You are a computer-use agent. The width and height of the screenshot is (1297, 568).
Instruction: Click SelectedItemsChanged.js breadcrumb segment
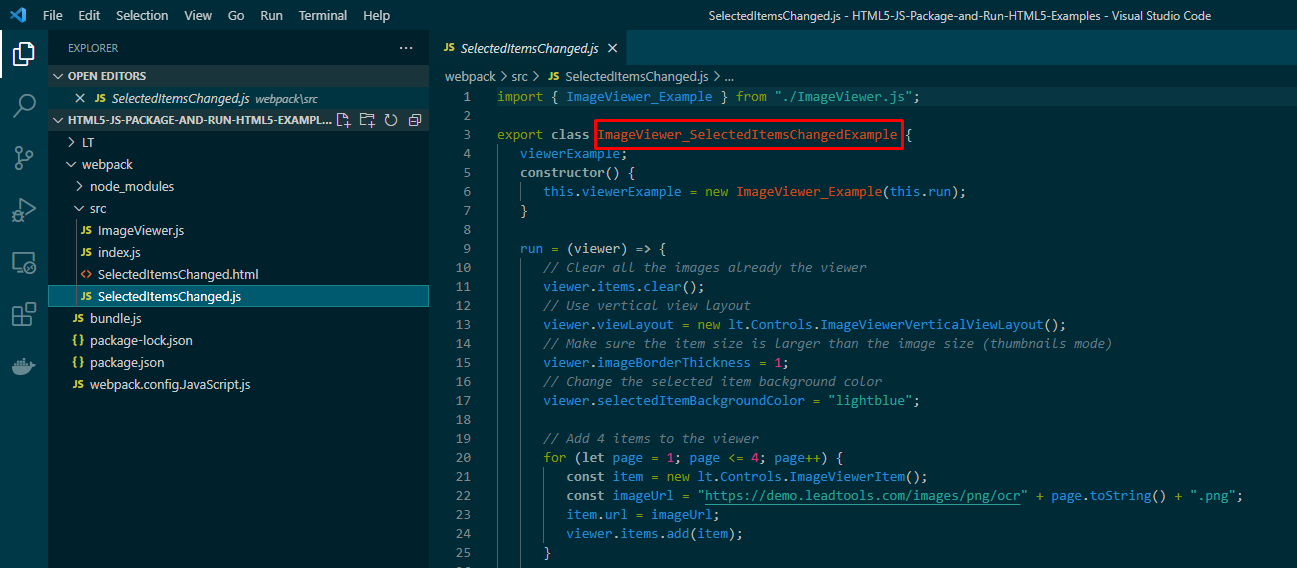(636, 76)
